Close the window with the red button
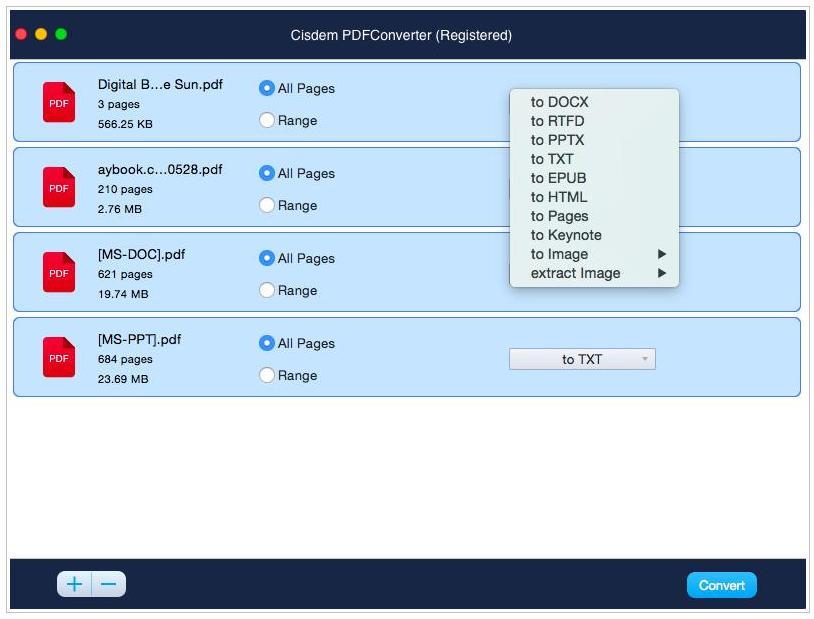This screenshot has height=619, width=814. pyautogui.click(x=21, y=34)
